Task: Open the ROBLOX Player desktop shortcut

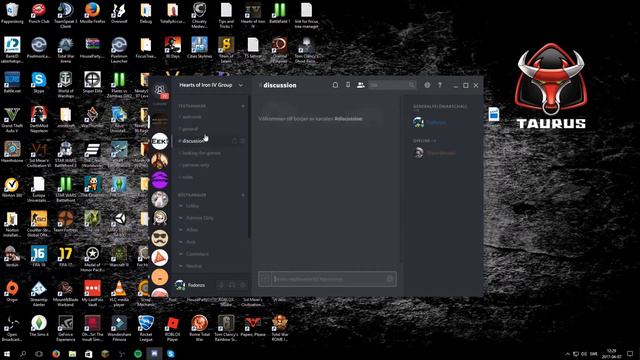Action: (x=173, y=329)
